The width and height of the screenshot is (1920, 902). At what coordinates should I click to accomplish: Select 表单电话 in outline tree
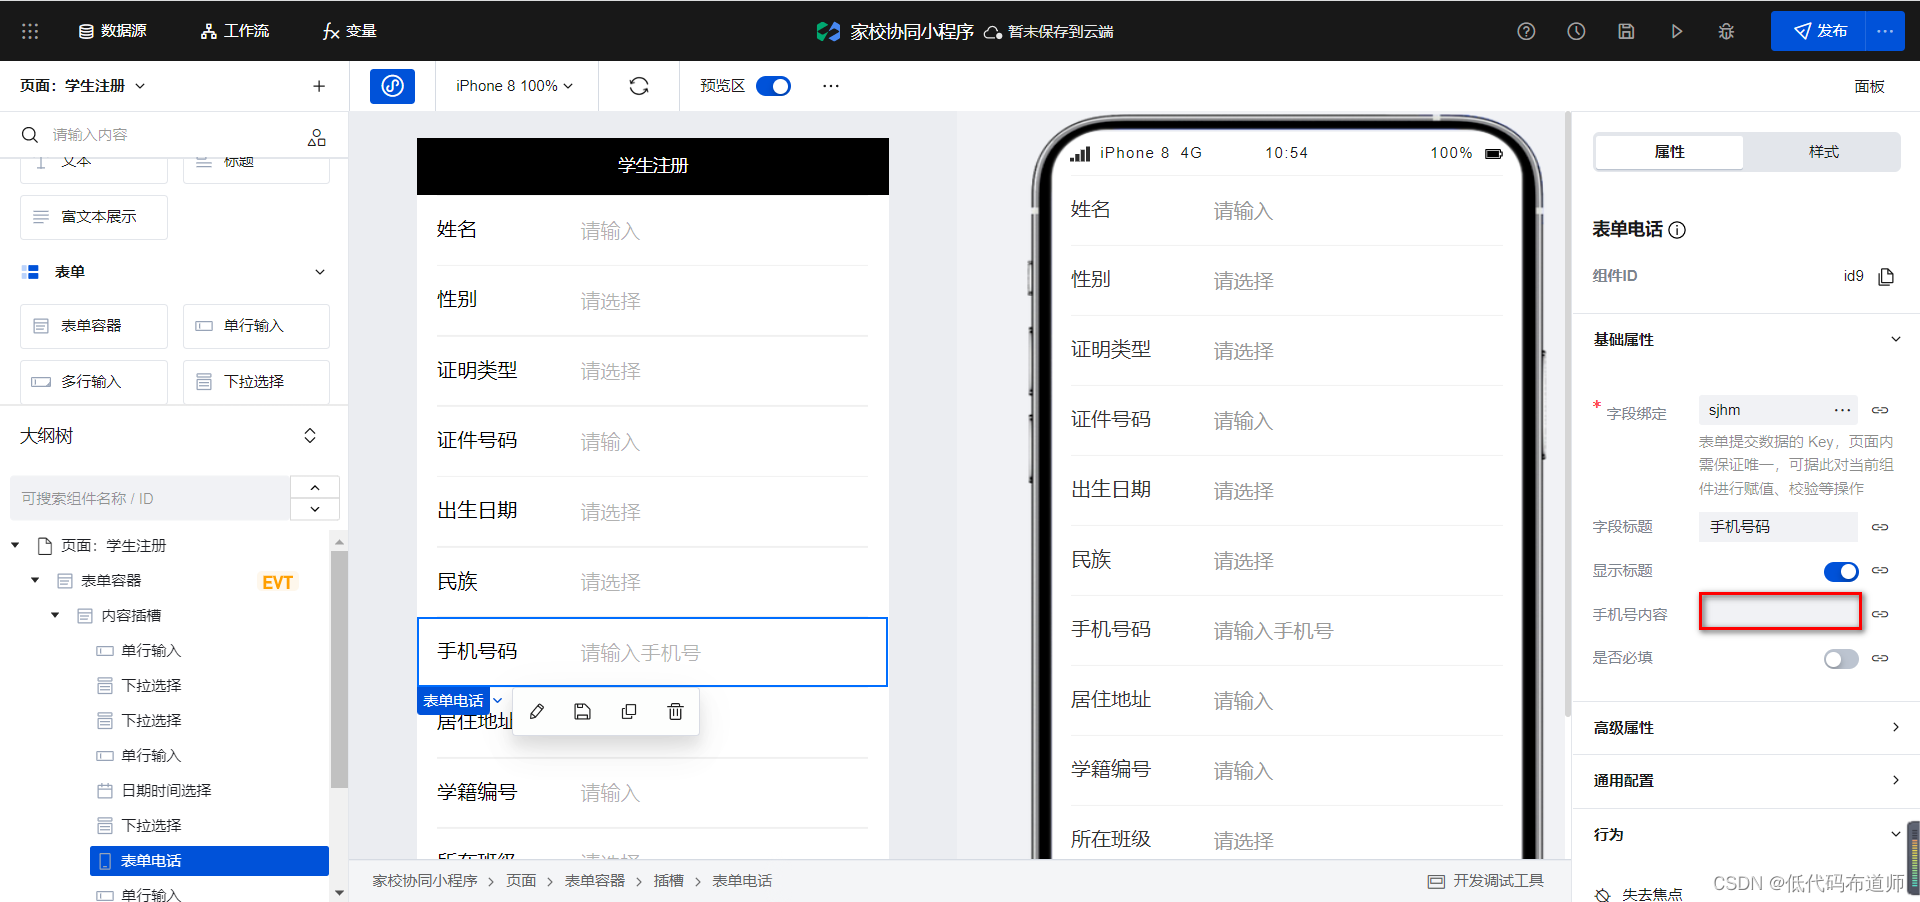[x=209, y=861]
